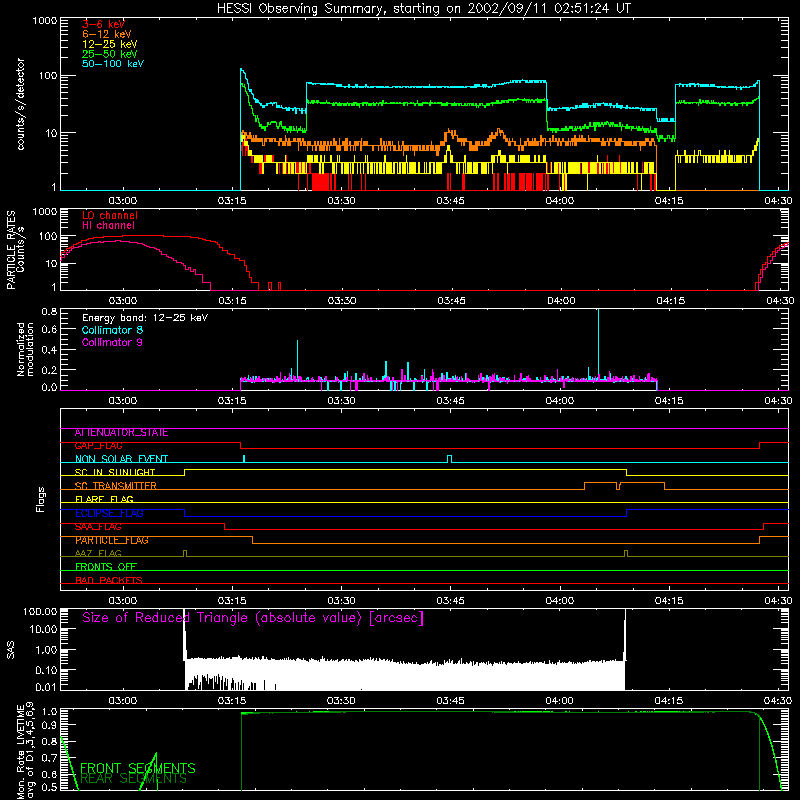Select the 3-6 keV legend label
This screenshot has height=800, width=800.
(104, 24)
